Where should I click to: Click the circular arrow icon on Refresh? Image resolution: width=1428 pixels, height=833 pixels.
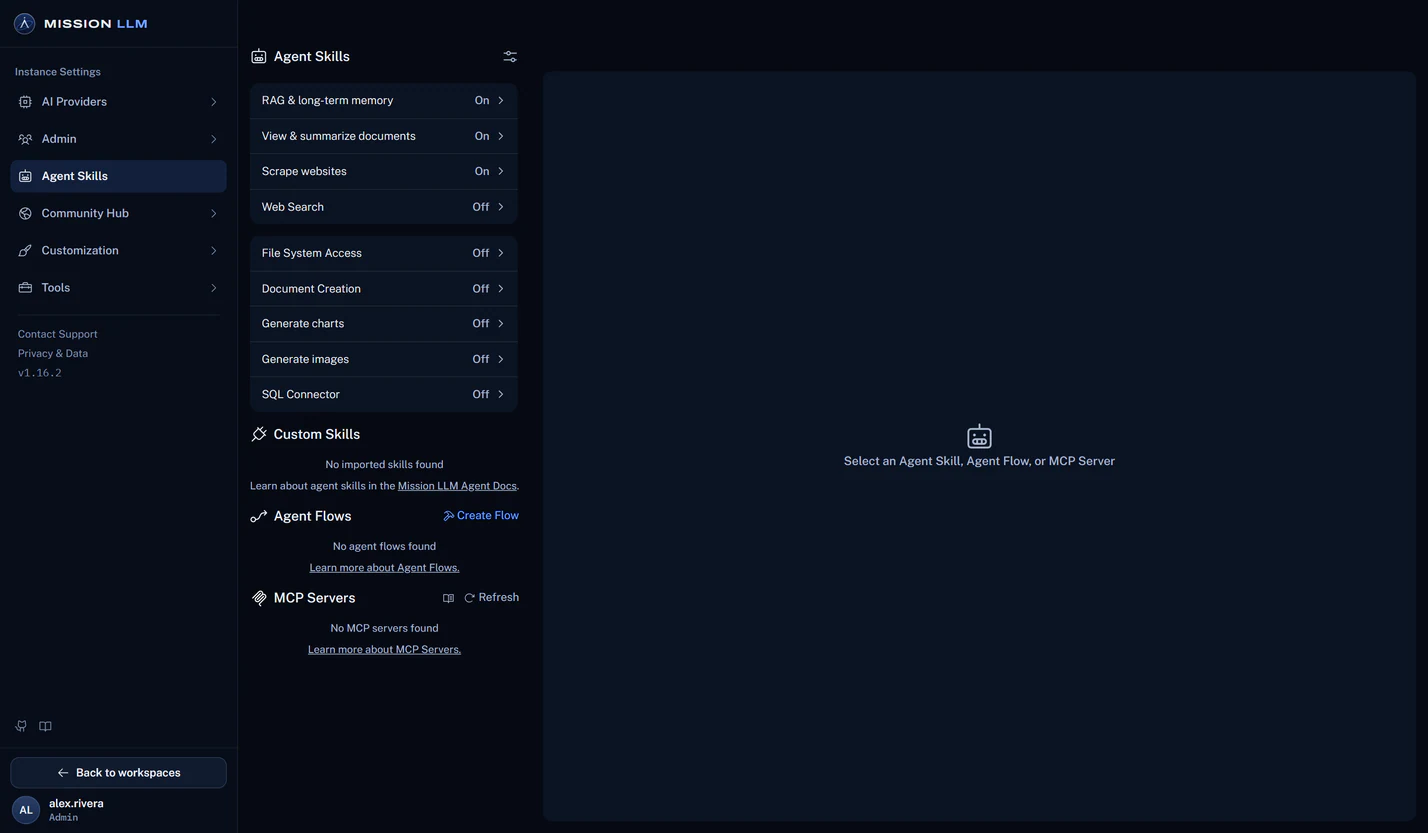pos(469,598)
